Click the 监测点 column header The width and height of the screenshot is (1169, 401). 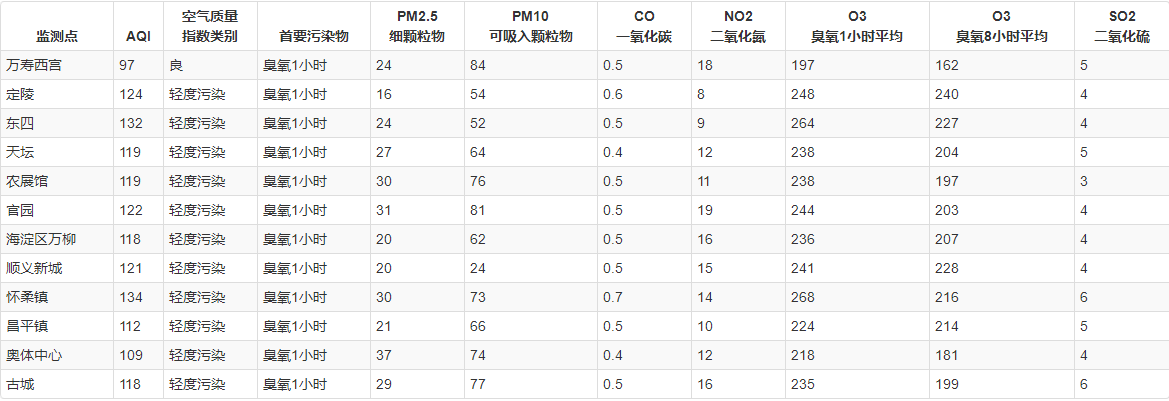tap(57, 36)
